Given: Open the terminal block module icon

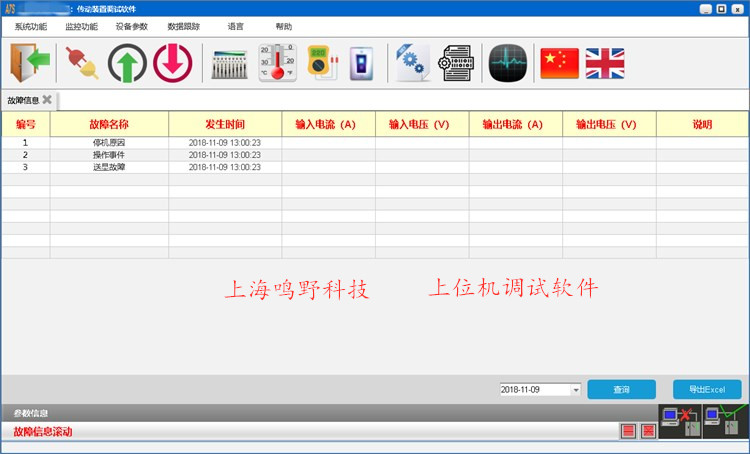Looking at the screenshot, I should tap(229, 64).
